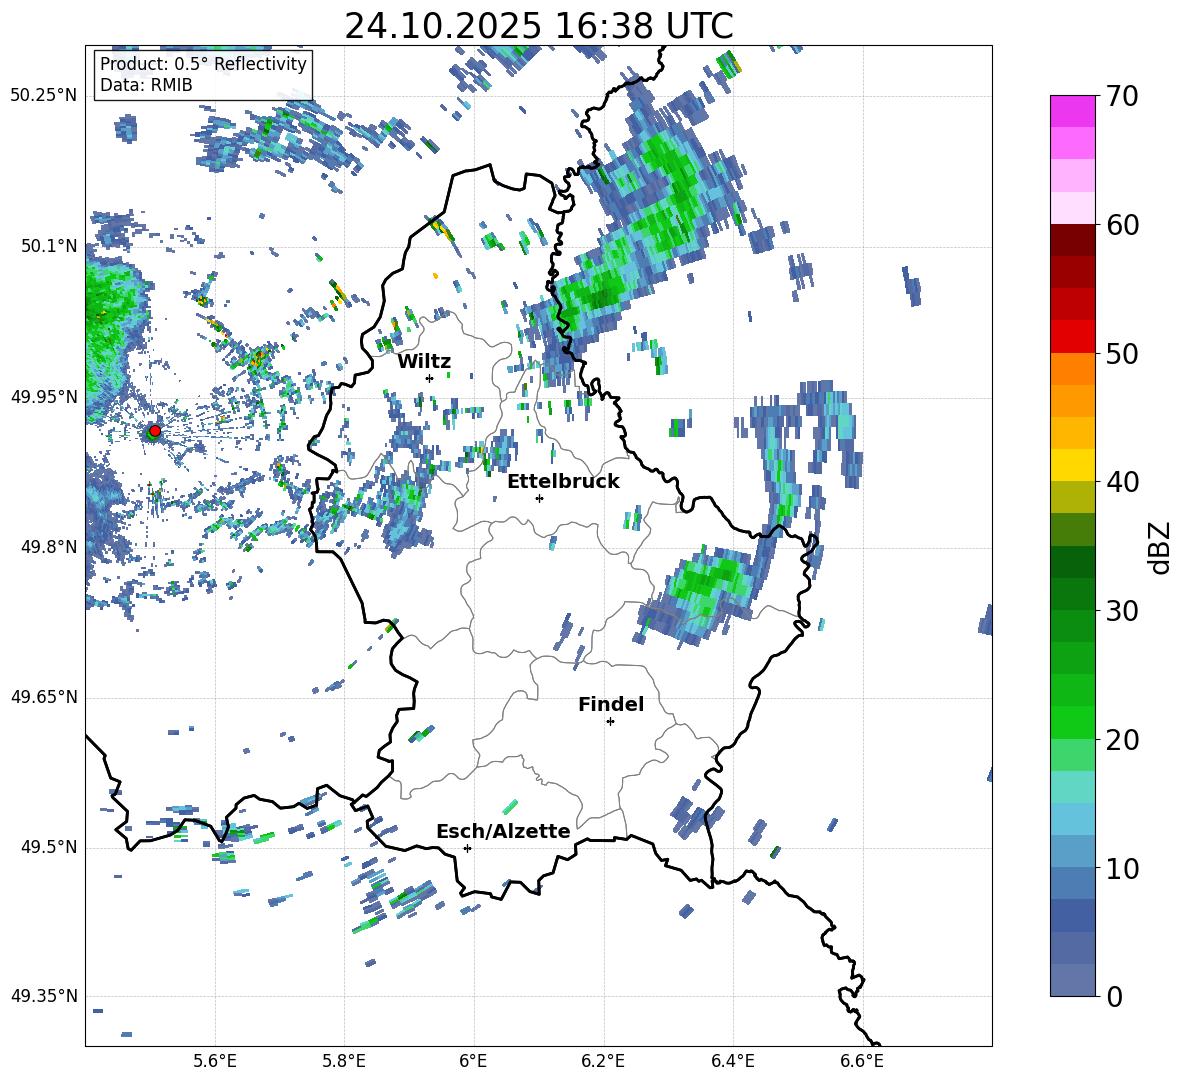Click the Data: RMIB text
Screen dimensions: 1184x1081
[x=146, y=85]
